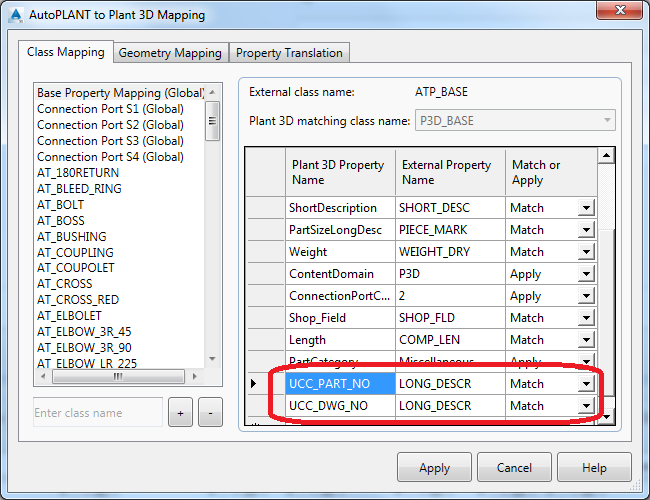Image resolution: width=650 pixels, height=500 pixels.
Task: Click the Enter class name field
Action: click(98, 413)
